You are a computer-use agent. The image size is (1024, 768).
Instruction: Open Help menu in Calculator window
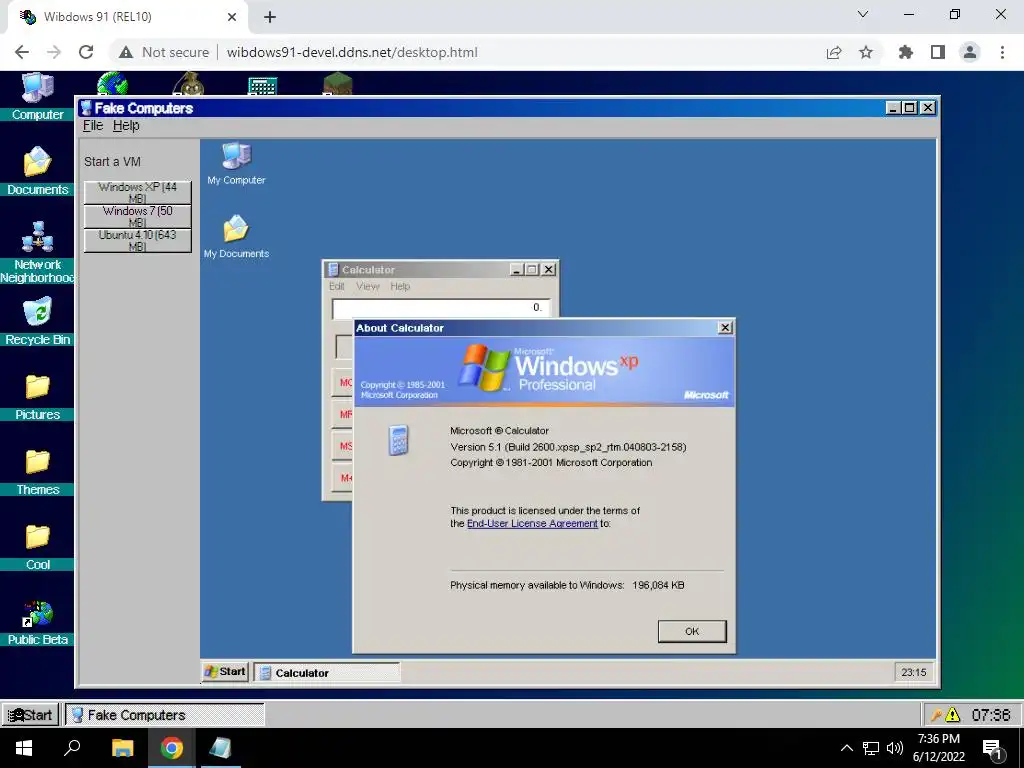[x=400, y=286]
